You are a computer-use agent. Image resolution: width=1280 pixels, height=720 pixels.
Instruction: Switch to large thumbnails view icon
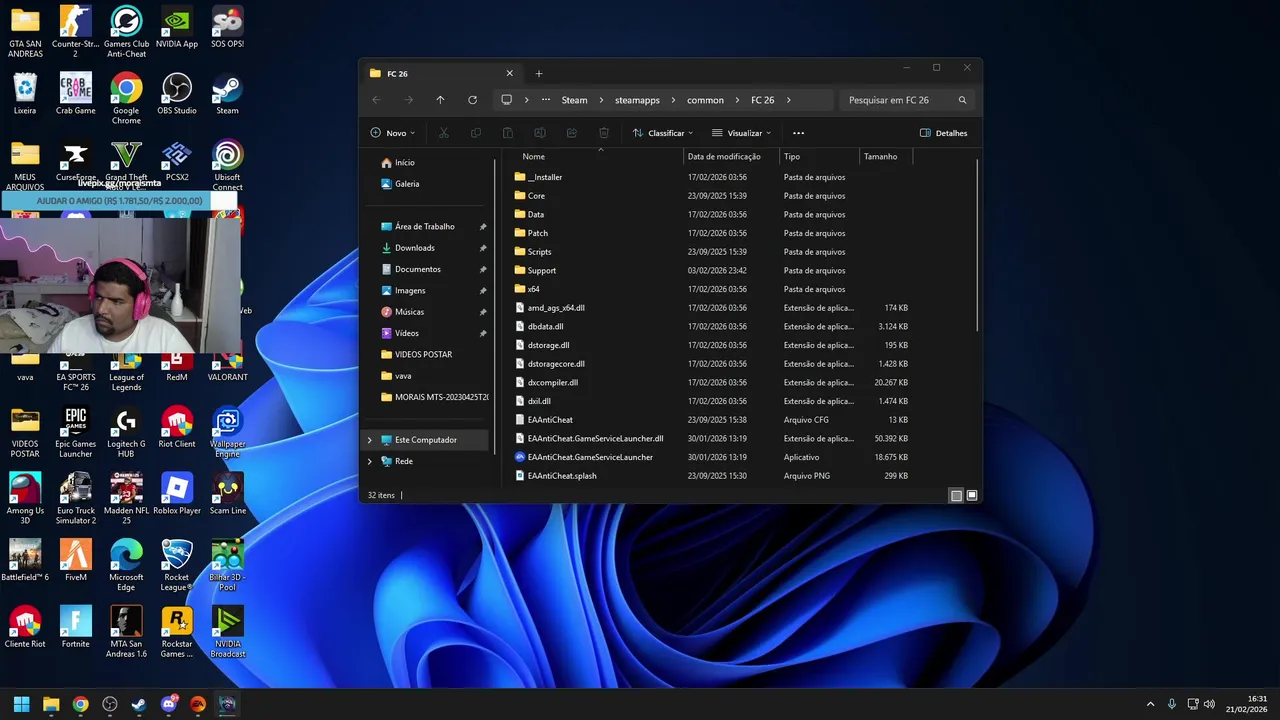(x=972, y=495)
